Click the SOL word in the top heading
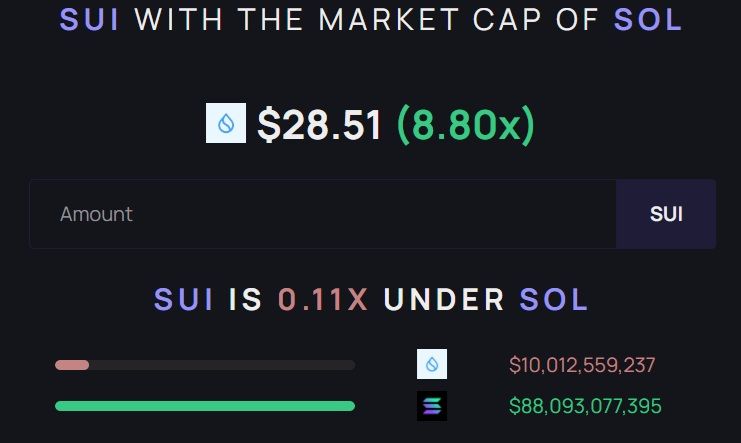 click(x=647, y=20)
